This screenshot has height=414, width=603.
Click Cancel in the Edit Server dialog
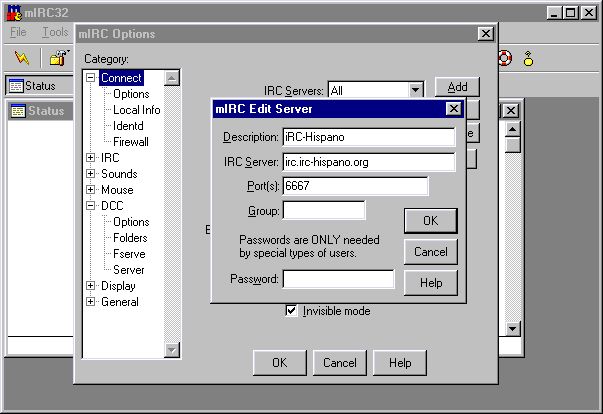pyautogui.click(x=431, y=252)
